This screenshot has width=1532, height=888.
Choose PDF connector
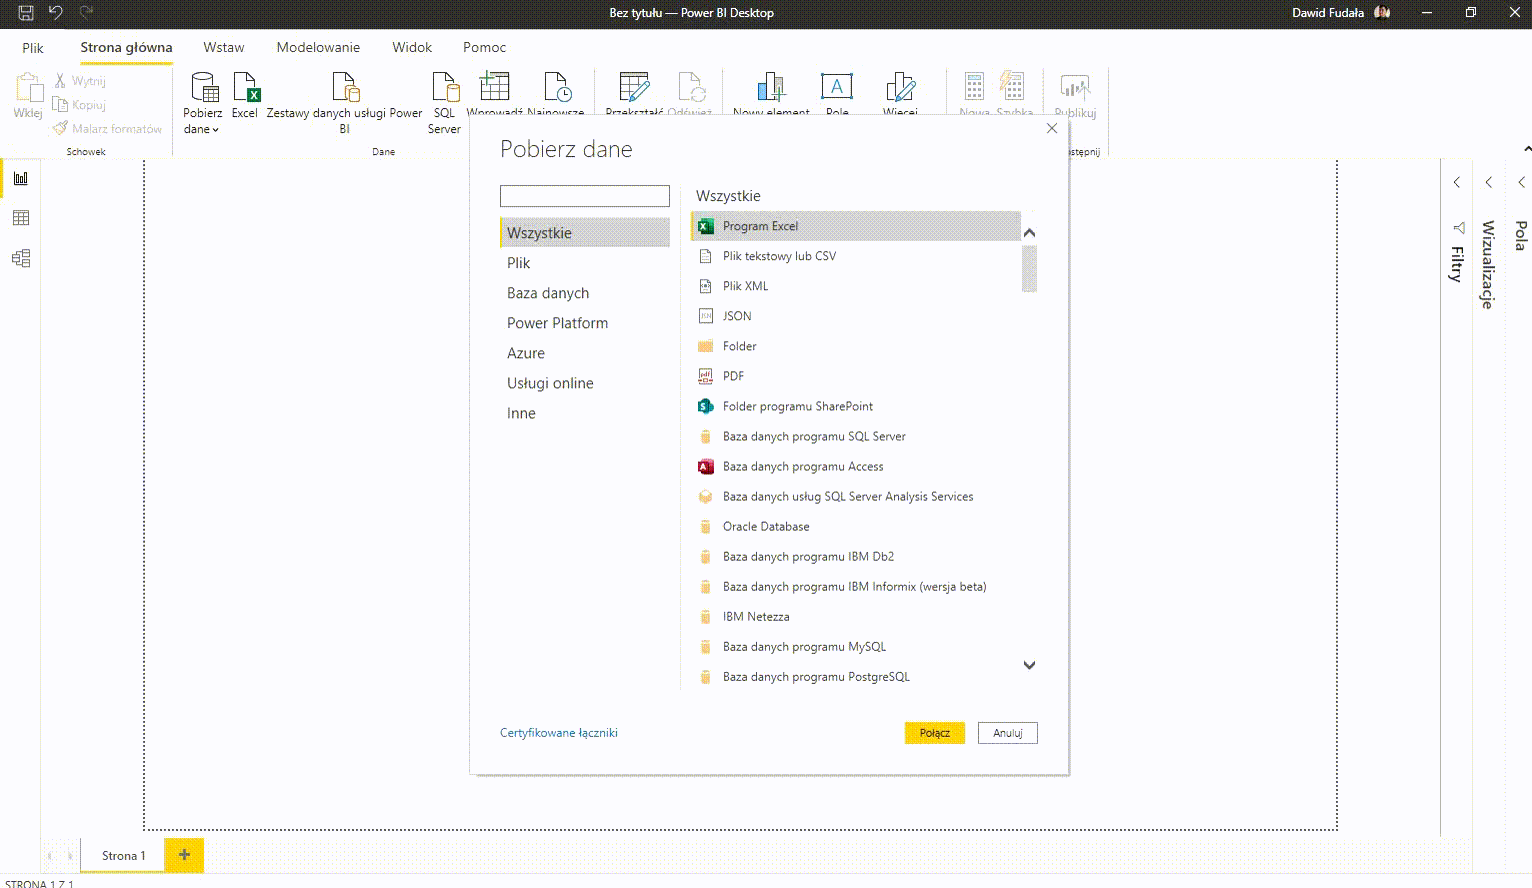(x=856, y=376)
